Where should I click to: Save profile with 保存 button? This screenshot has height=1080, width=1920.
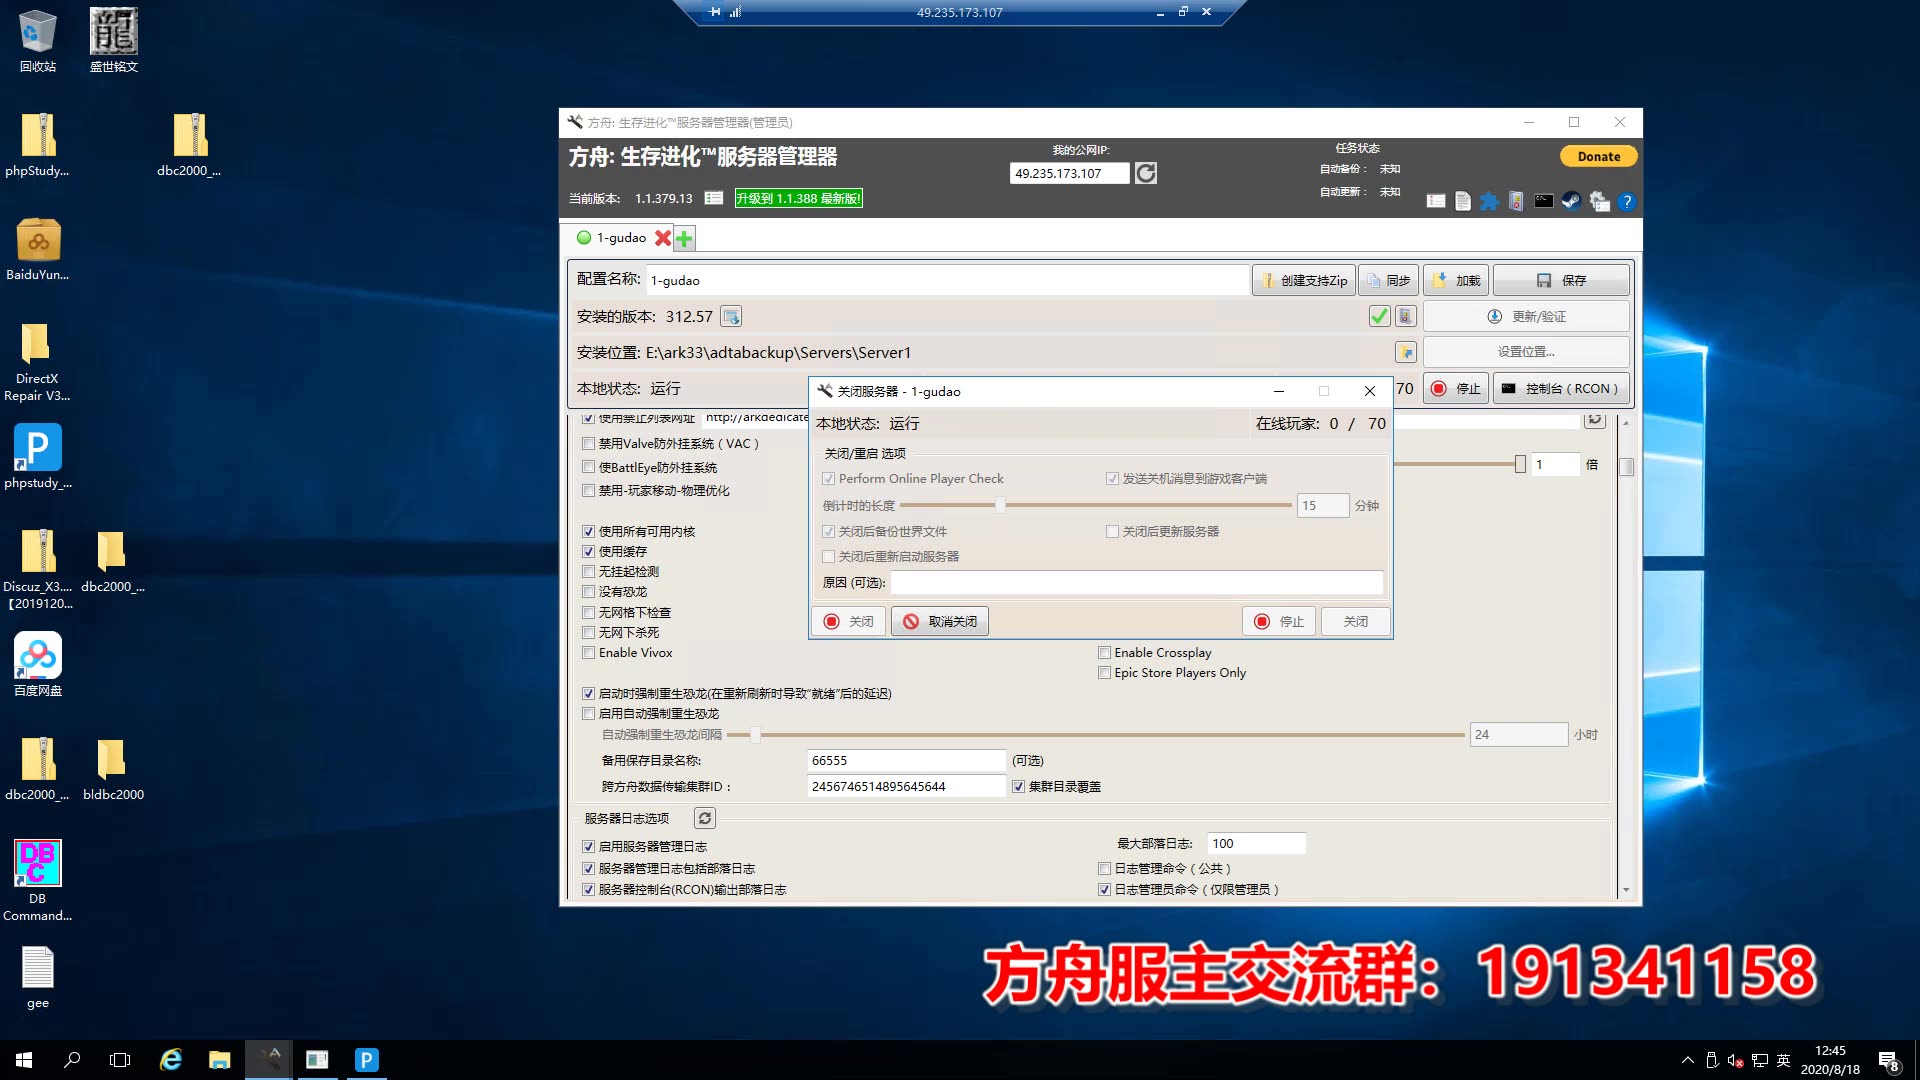(x=1561, y=281)
